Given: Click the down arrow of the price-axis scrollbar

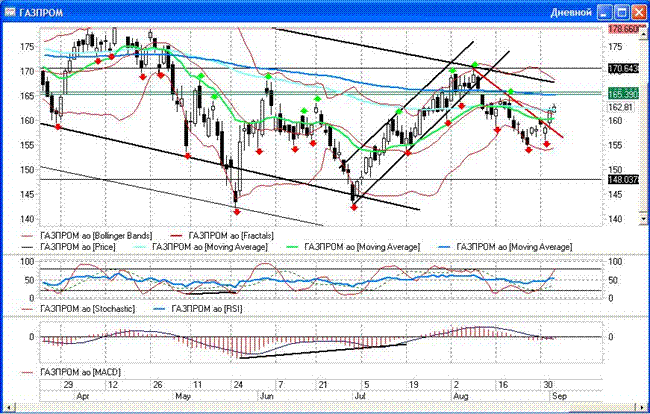Looking at the screenshot, I should [643, 218].
